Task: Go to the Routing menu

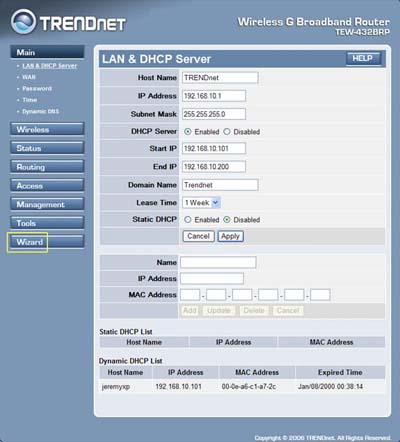Action: tap(47, 167)
